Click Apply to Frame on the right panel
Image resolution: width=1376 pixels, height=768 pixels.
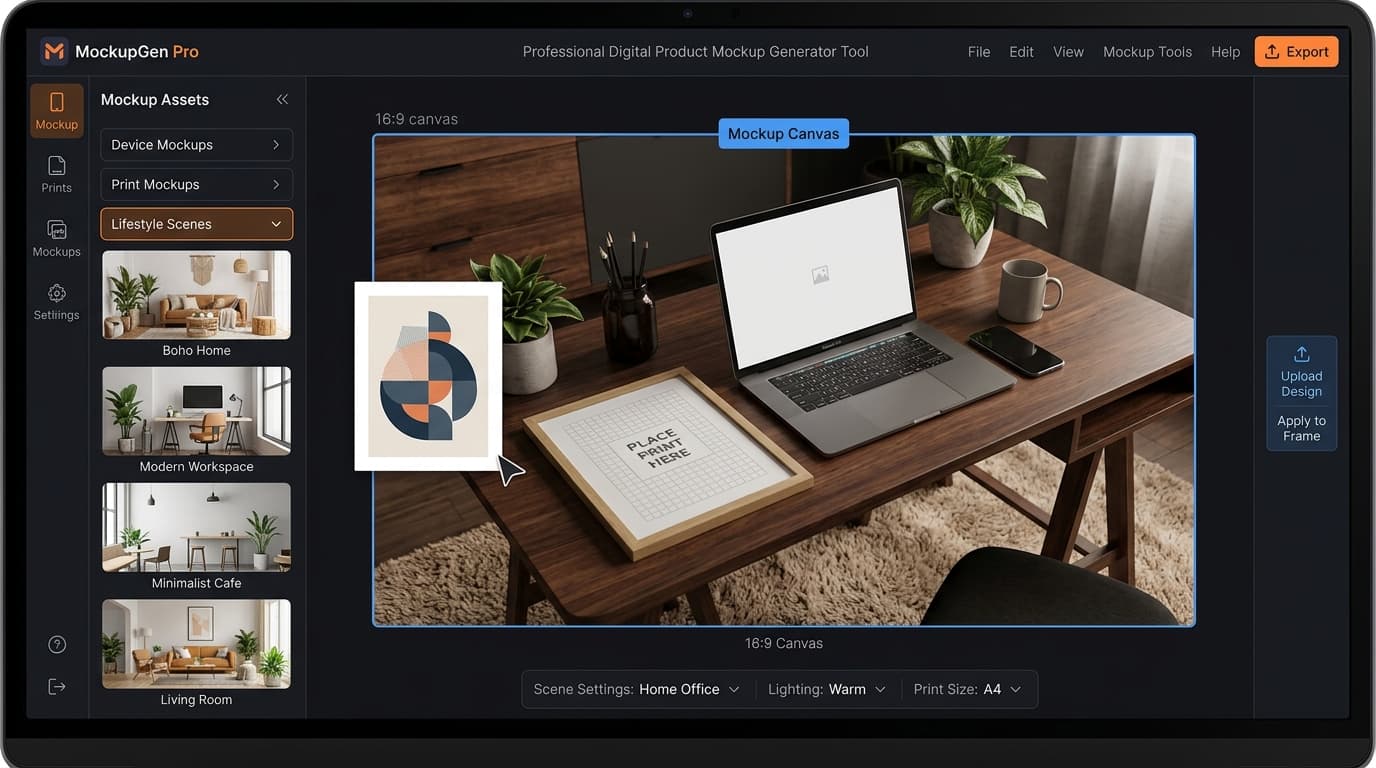1300,428
